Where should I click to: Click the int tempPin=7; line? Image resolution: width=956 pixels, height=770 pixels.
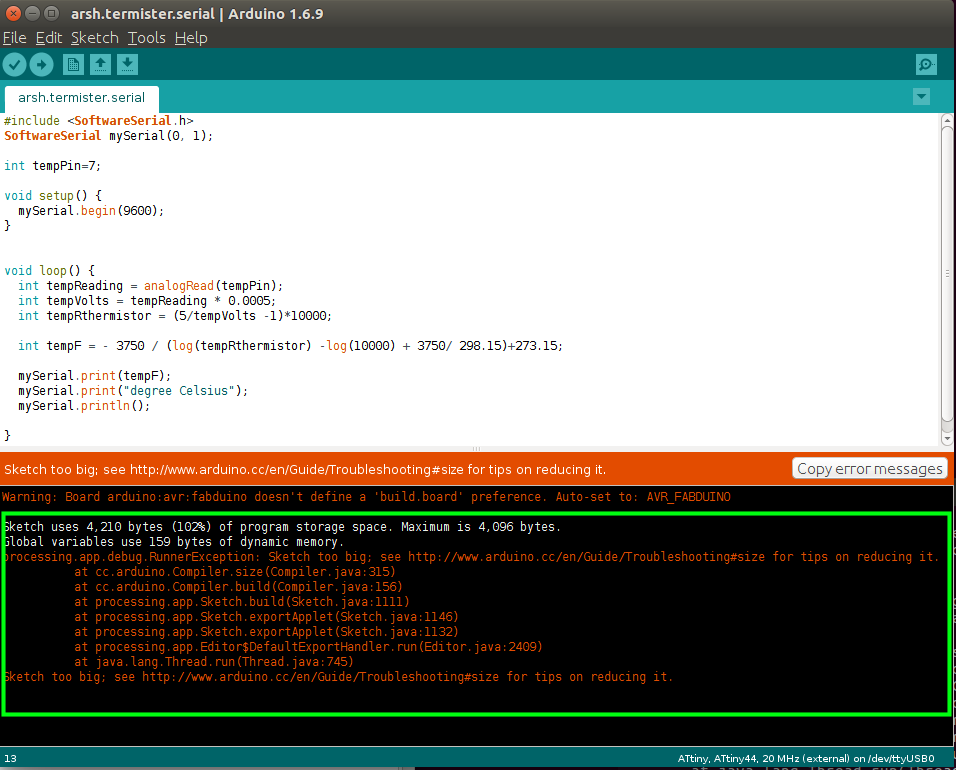click(x=52, y=166)
